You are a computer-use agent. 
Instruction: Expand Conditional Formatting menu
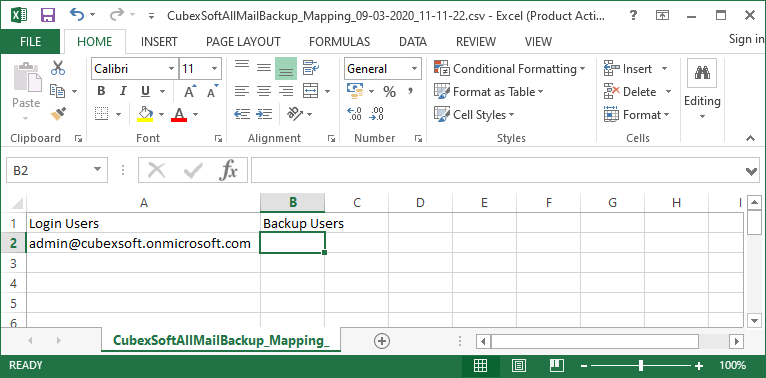(x=510, y=69)
